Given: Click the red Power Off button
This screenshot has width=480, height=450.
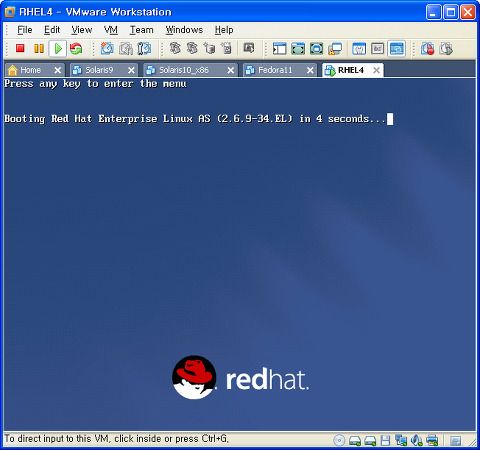Looking at the screenshot, I should [x=20, y=49].
